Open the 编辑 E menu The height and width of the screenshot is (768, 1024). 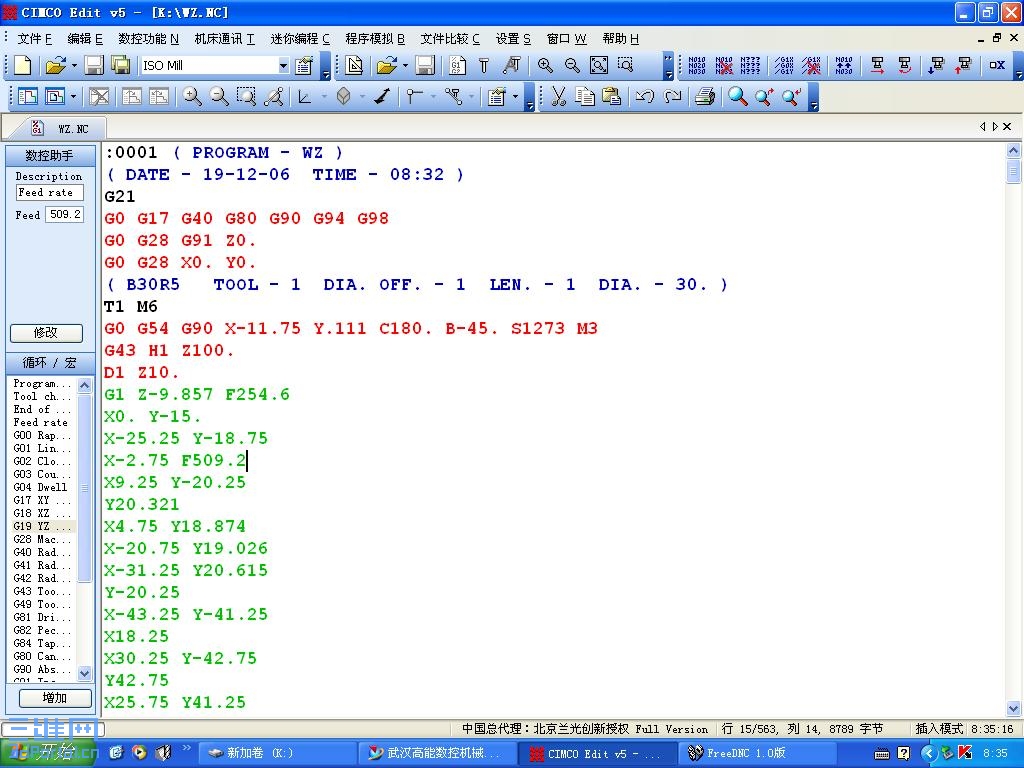[85, 39]
